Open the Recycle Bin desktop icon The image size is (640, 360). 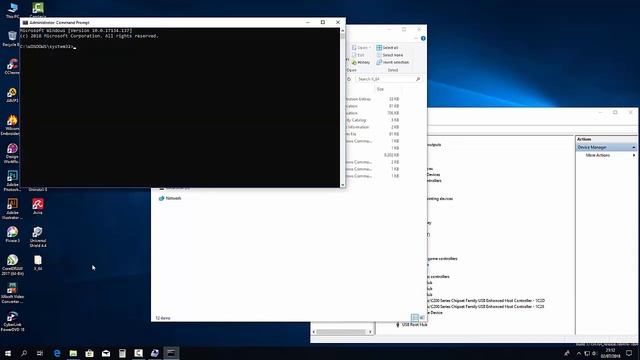coord(11,39)
